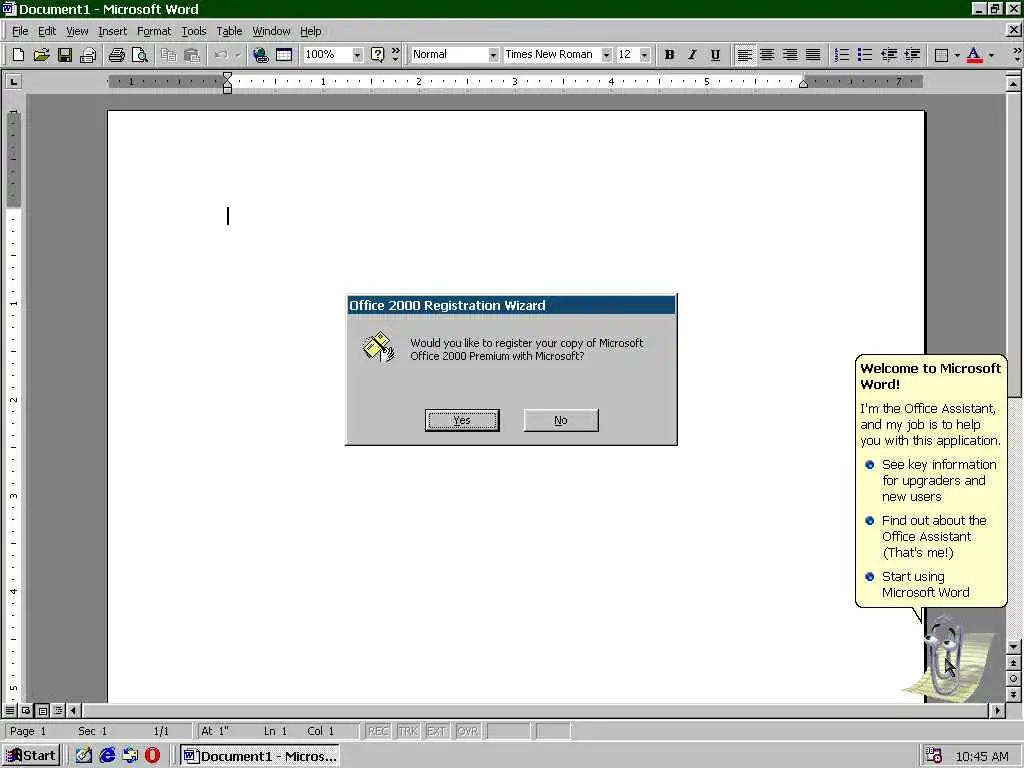Click Tables and Borders icon
The width and height of the screenshot is (1024, 768).
[283, 55]
